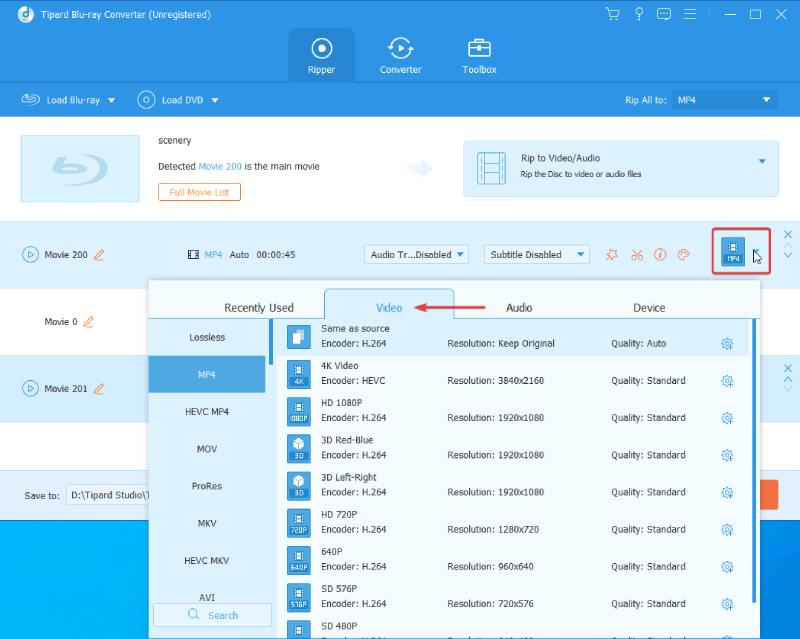Open the feedback chat icon
The height and width of the screenshot is (639, 800).
pyautogui.click(x=664, y=14)
